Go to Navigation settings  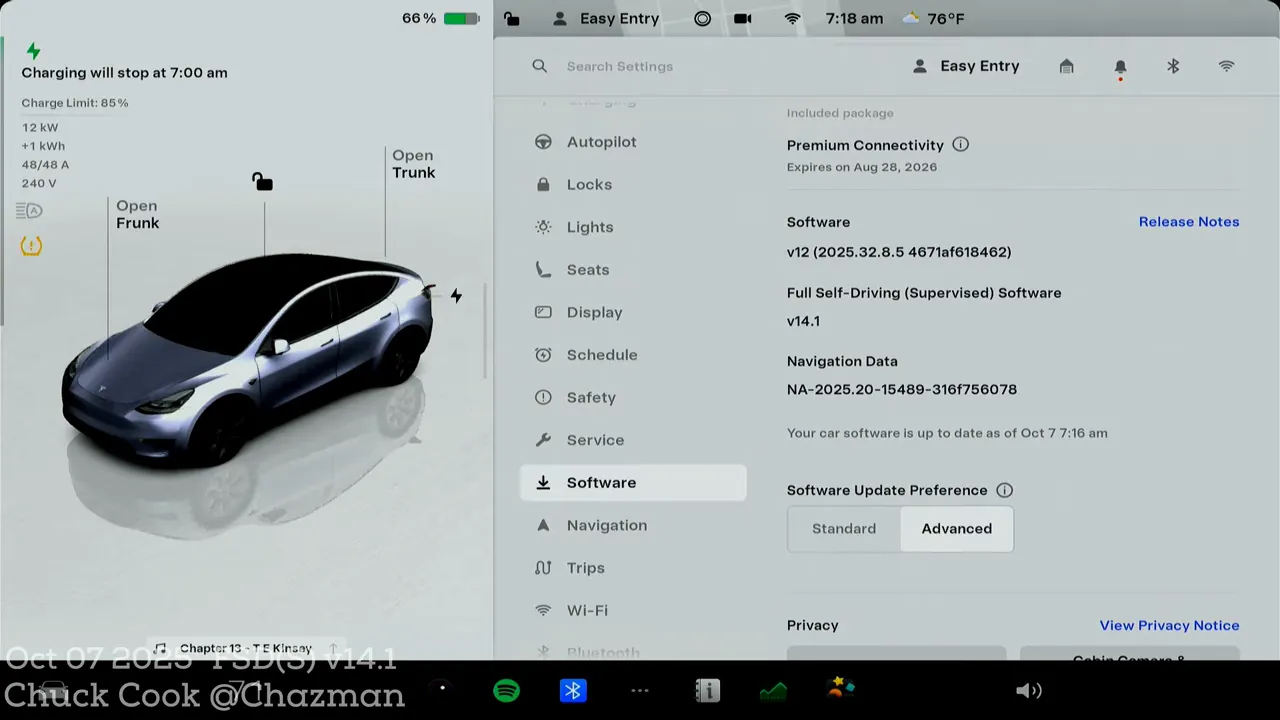606,525
